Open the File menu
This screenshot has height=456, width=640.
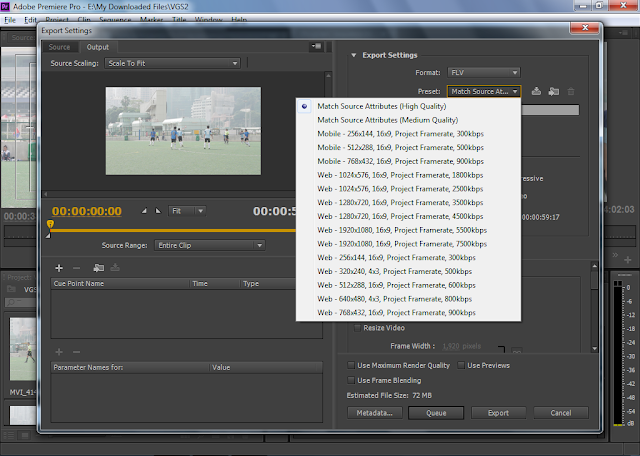point(10,20)
